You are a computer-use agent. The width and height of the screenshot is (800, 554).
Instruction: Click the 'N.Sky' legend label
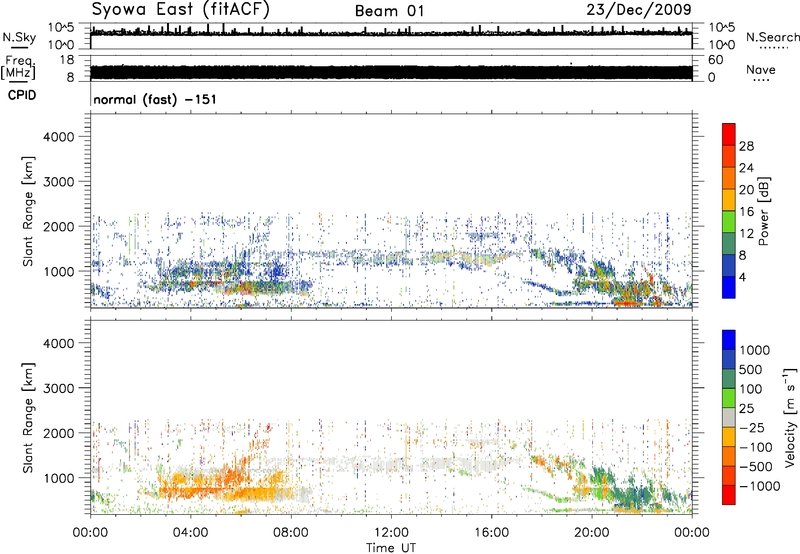pos(19,37)
